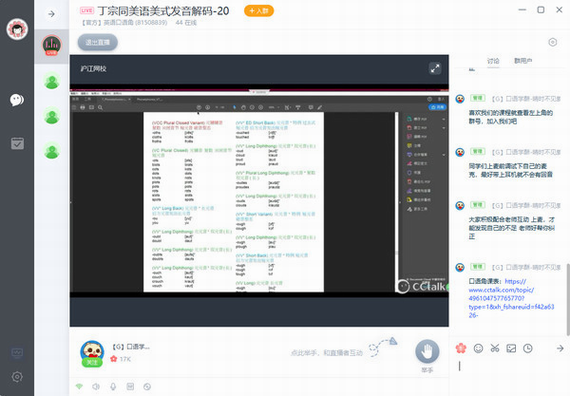
Task: Switch to the 讨论 tab
Action: click(493, 61)
